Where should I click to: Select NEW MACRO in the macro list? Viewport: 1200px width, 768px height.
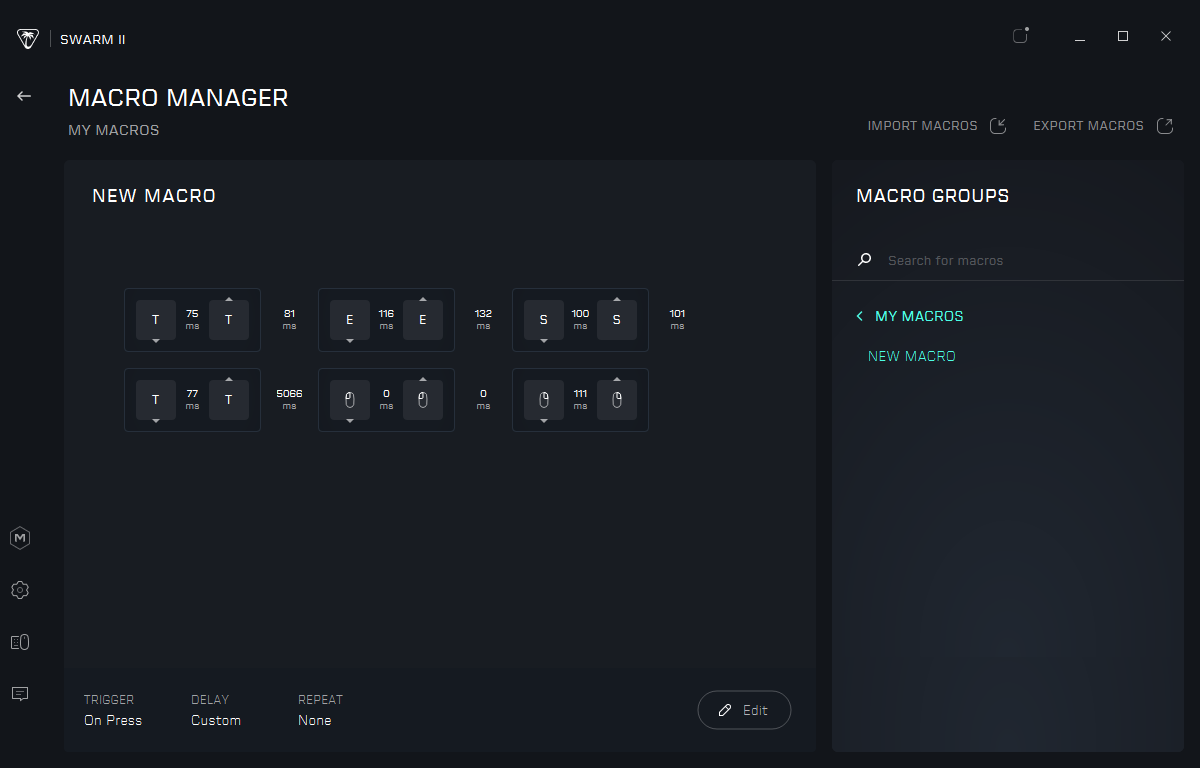click(912, 356)
